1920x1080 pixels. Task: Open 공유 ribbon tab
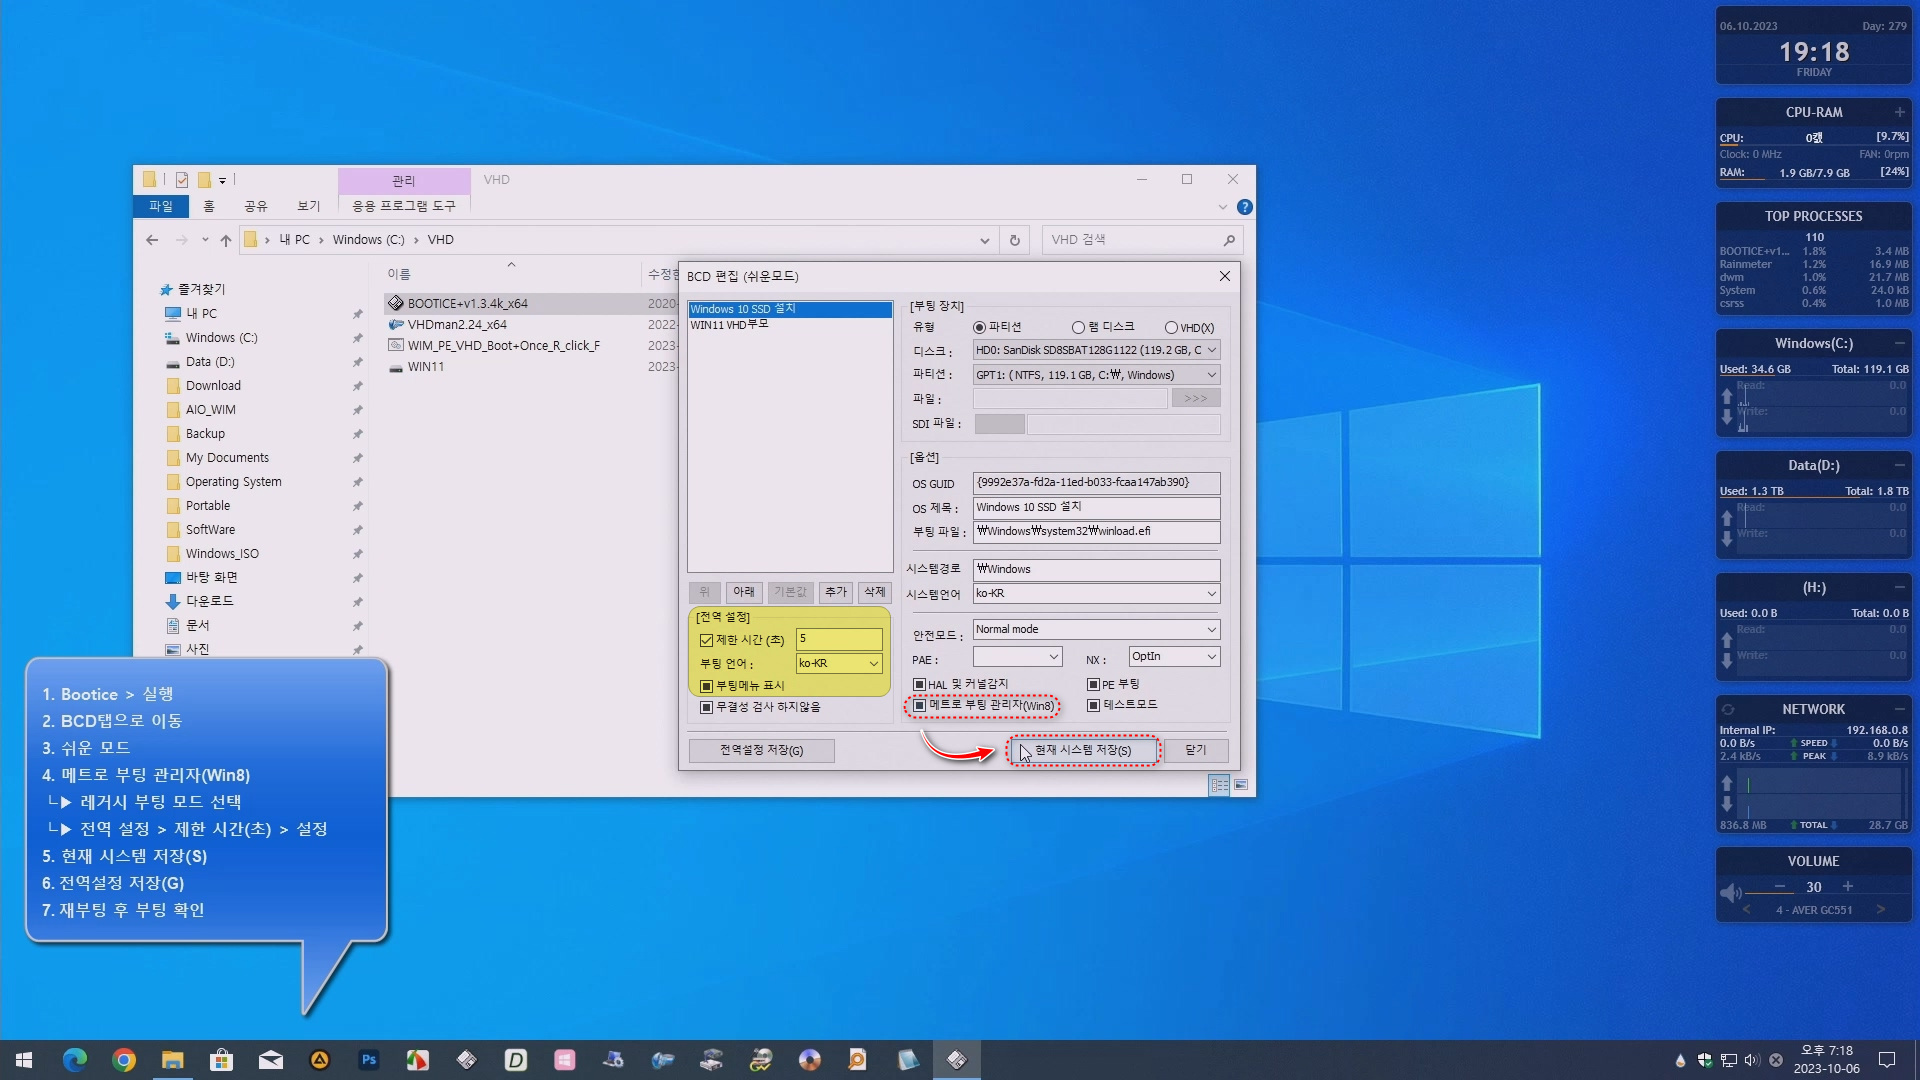(256, 206)
